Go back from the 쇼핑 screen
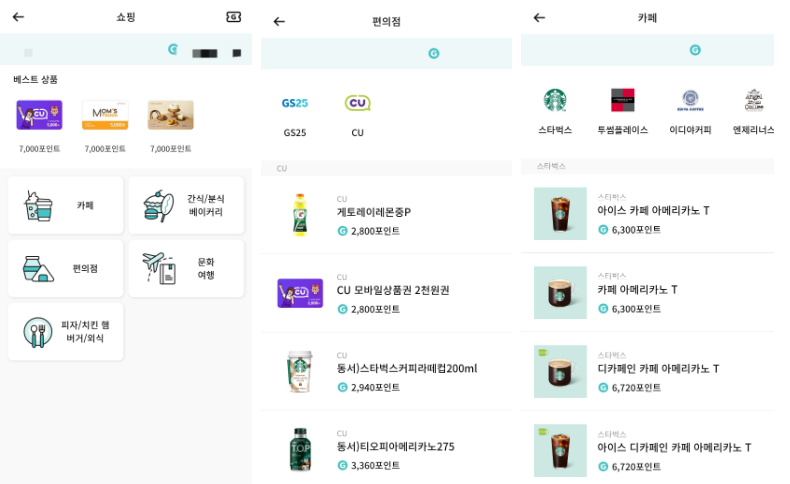The image size is (790, 484). 19,17
